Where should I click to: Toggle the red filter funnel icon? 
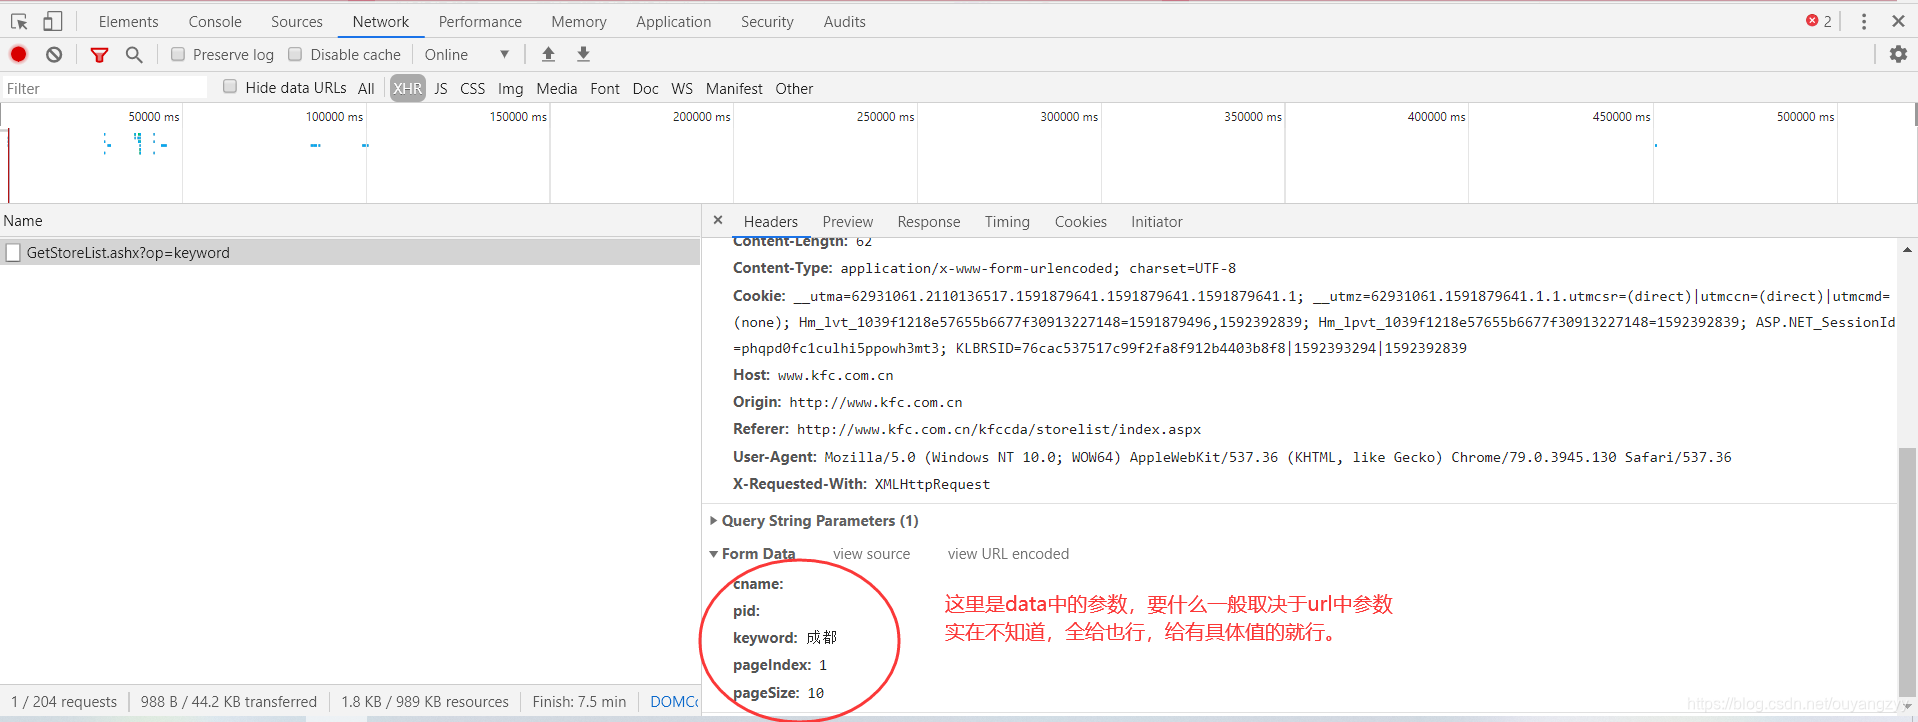pos(99,55)
